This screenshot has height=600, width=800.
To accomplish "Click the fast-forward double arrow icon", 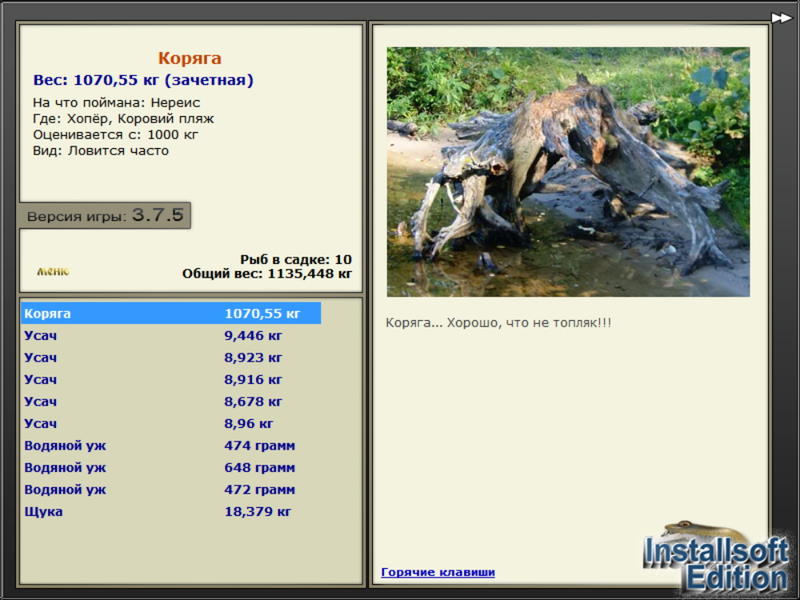I will (x=781, y=18).
